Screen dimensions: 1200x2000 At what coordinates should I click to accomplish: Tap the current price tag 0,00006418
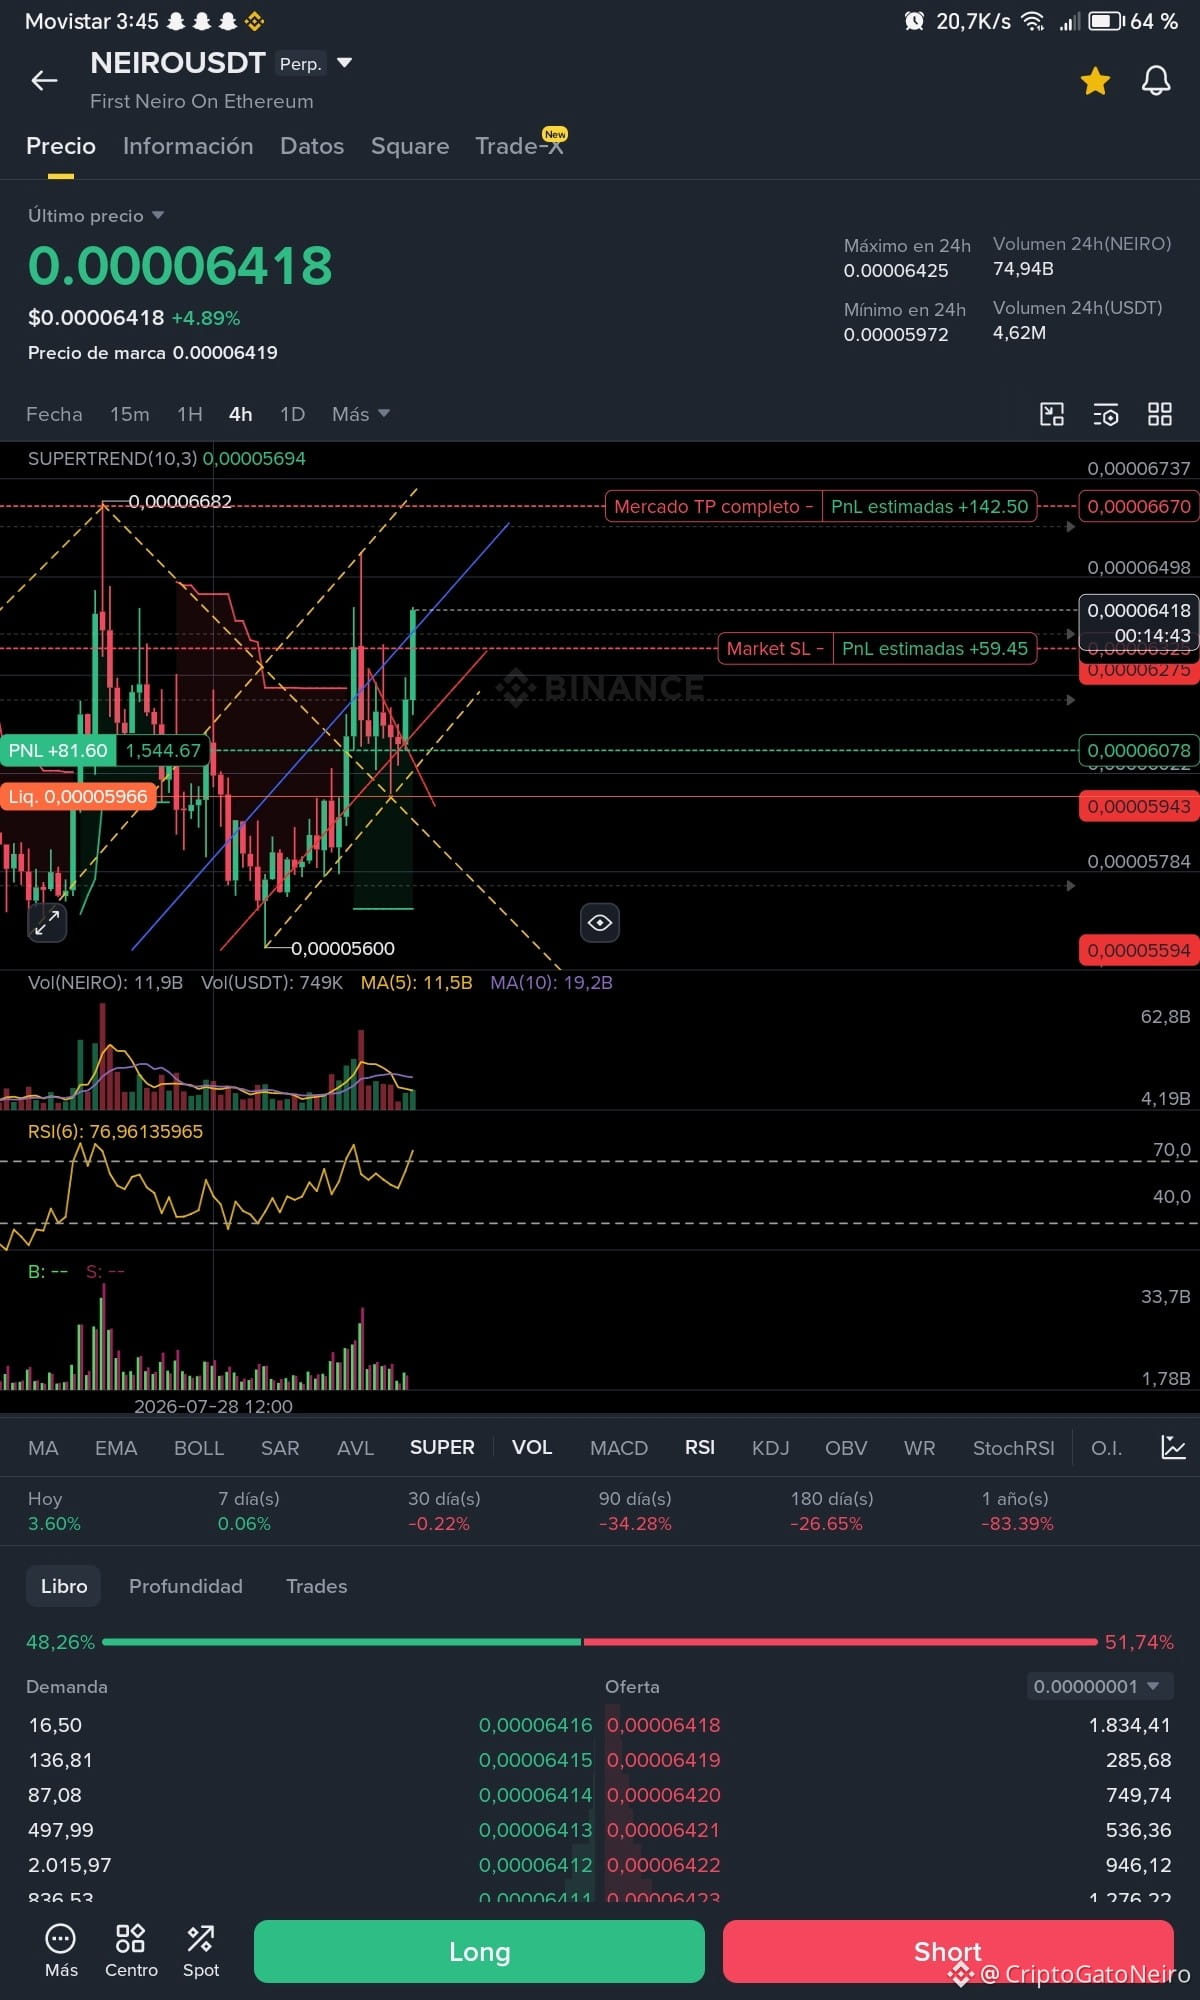[1139, 622]
